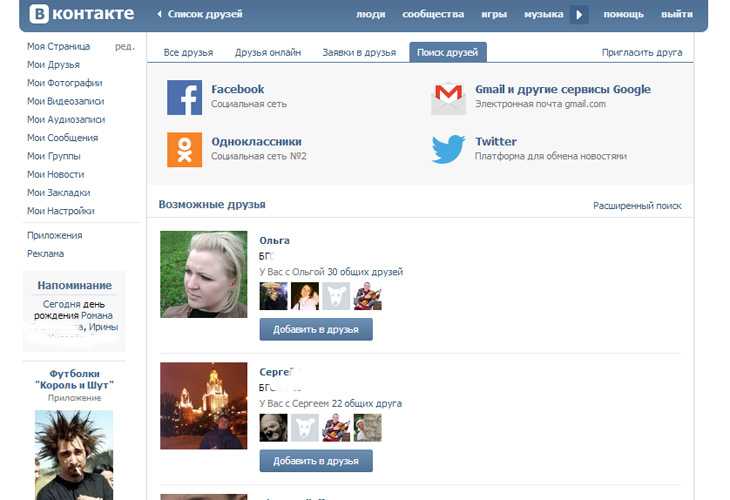The width and height of the screenshot is (730, 500).
Task: Click the fourth mutual friend thumbnail under Сергей
Action: coord(368,427)
